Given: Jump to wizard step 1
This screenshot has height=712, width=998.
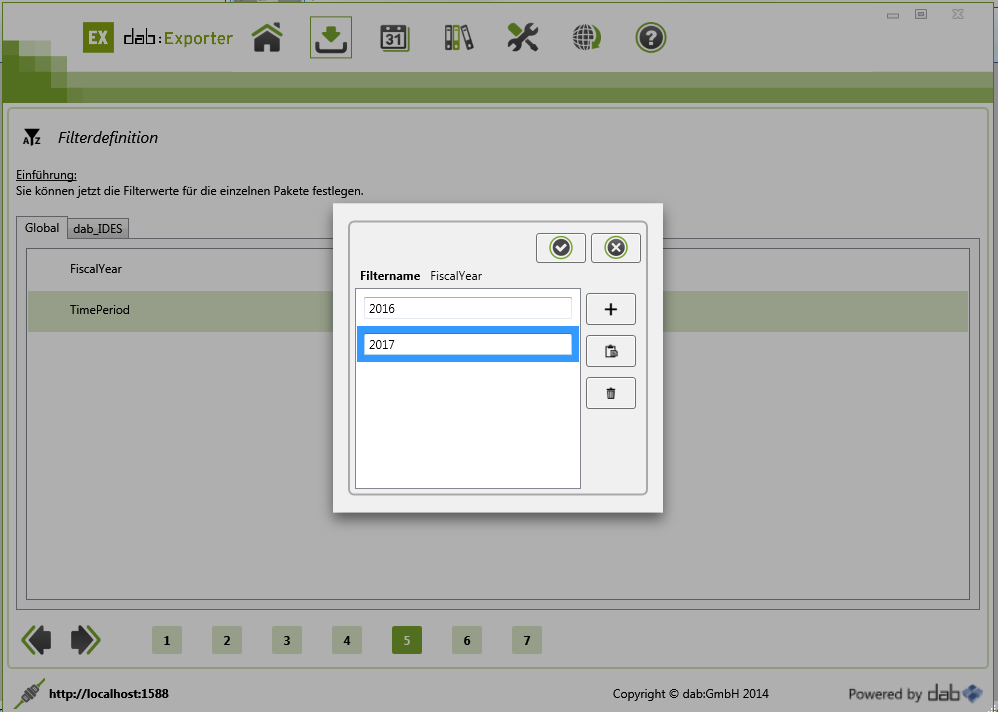Looking at the screenshot, I should pyautogui.click(x=167, y=640).
